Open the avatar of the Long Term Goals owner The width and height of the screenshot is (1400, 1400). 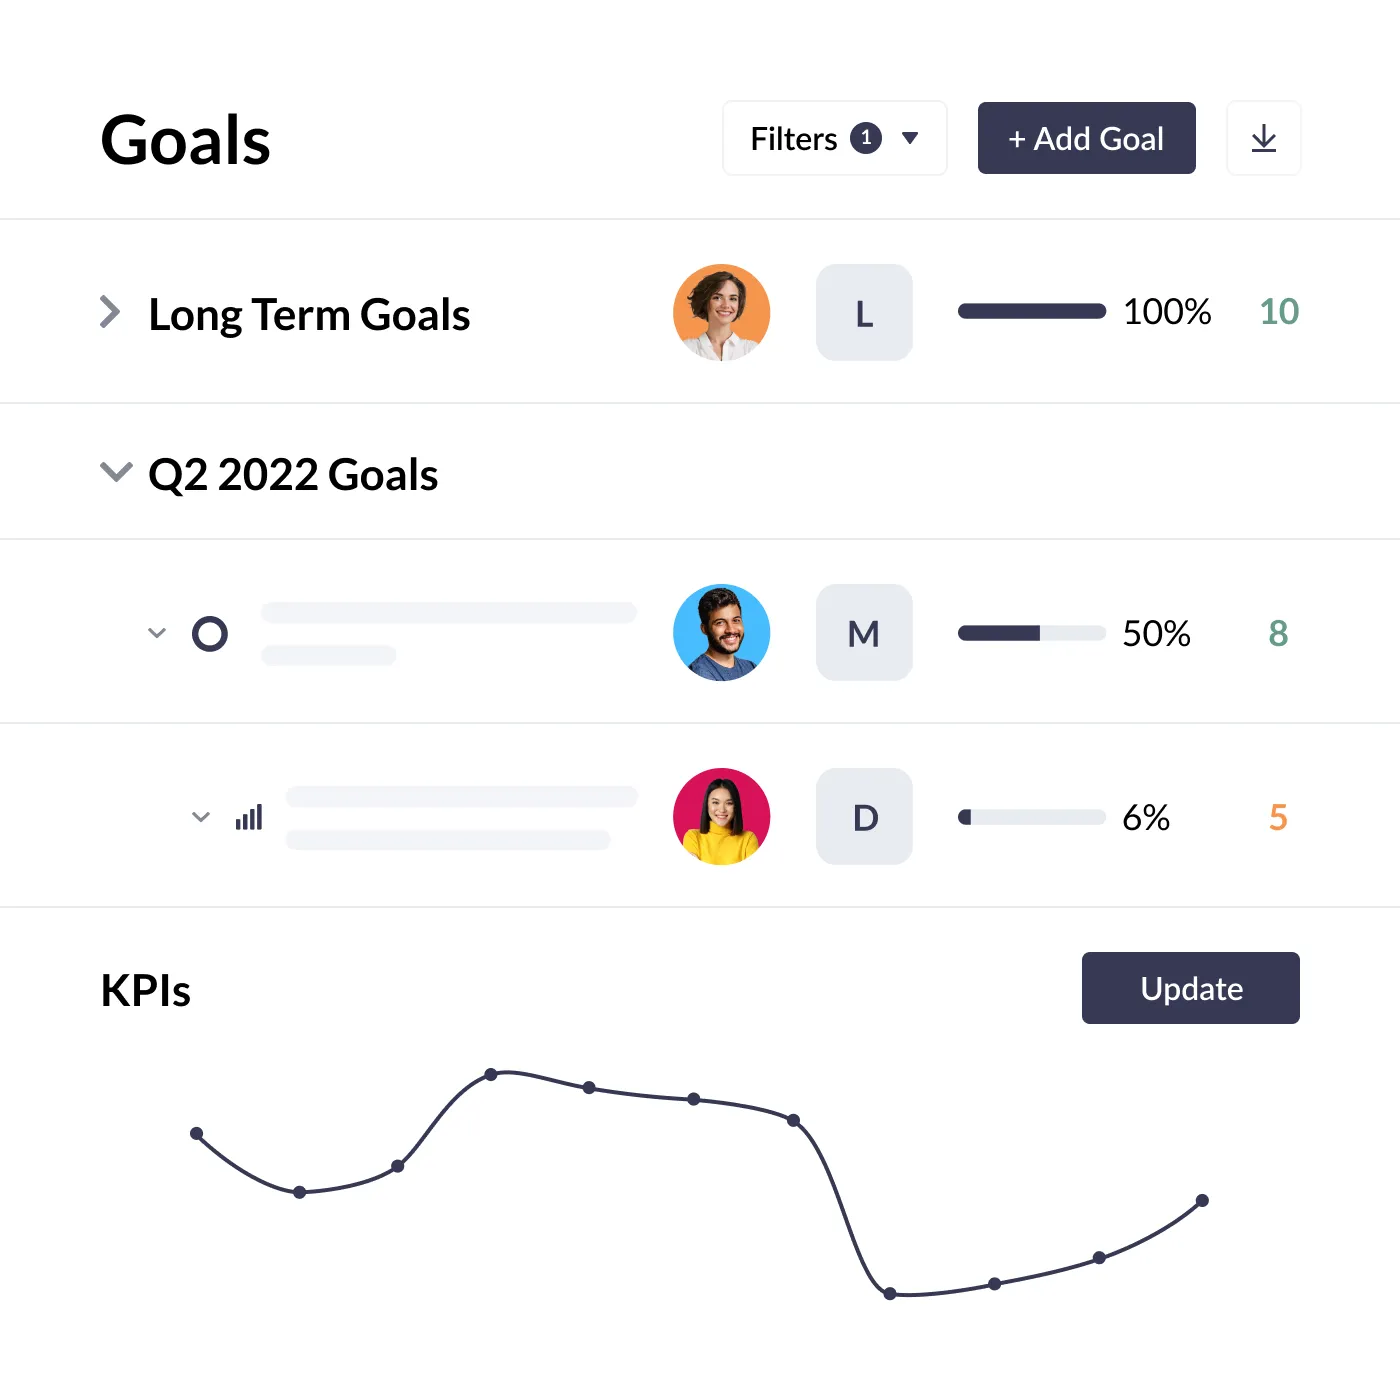click(721, 312)
